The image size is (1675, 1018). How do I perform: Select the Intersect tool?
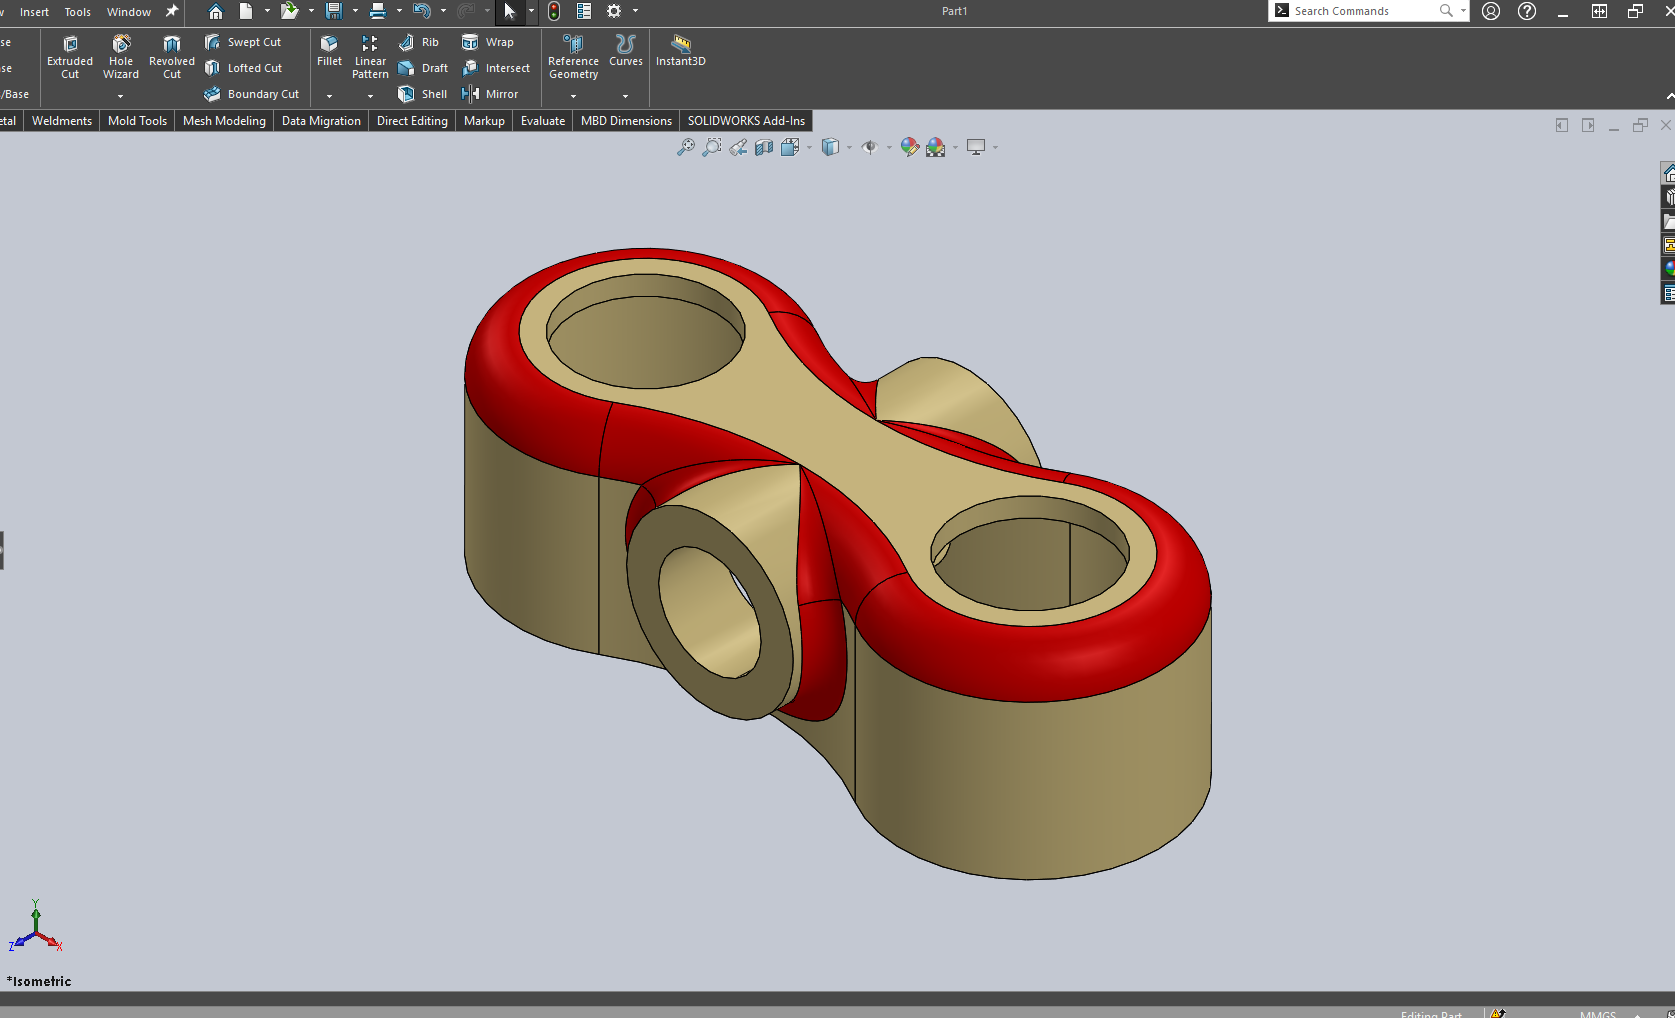point(496,68)
